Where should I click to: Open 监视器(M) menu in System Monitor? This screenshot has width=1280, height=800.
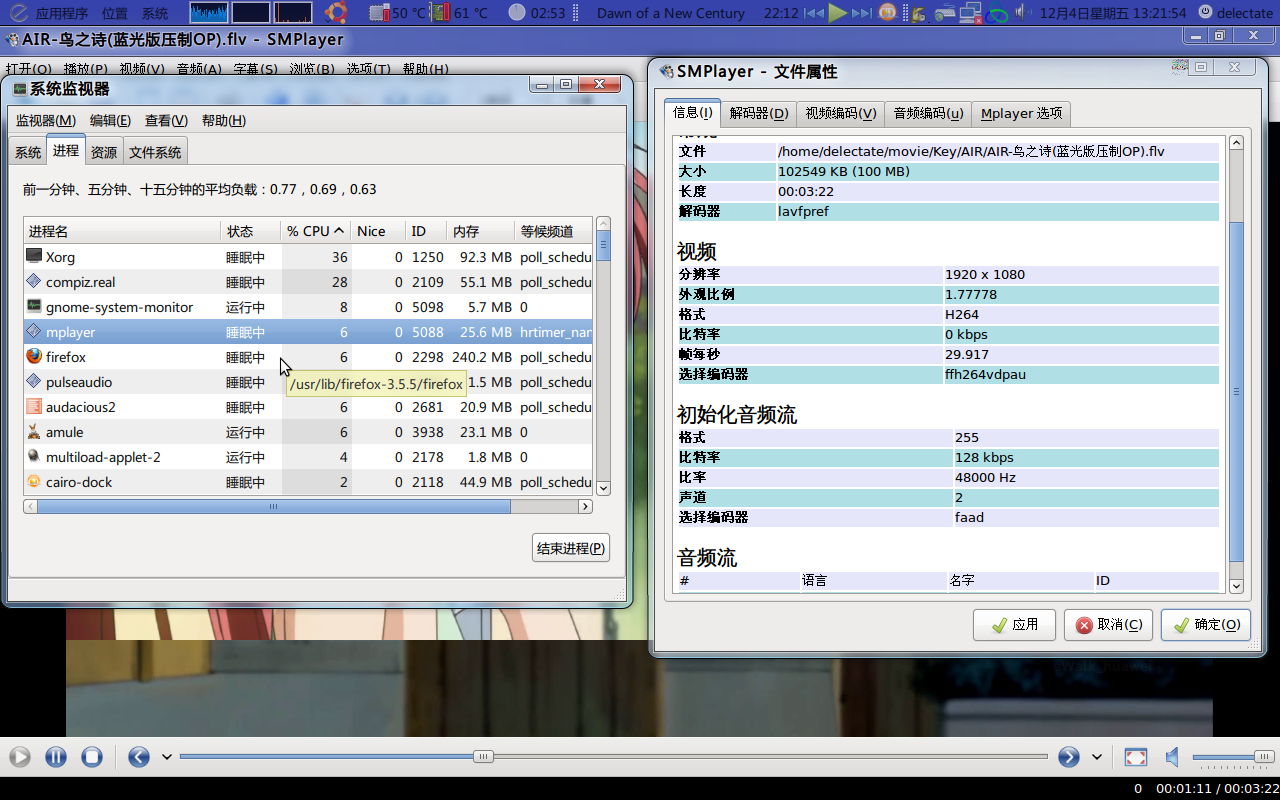coord(46,120)
